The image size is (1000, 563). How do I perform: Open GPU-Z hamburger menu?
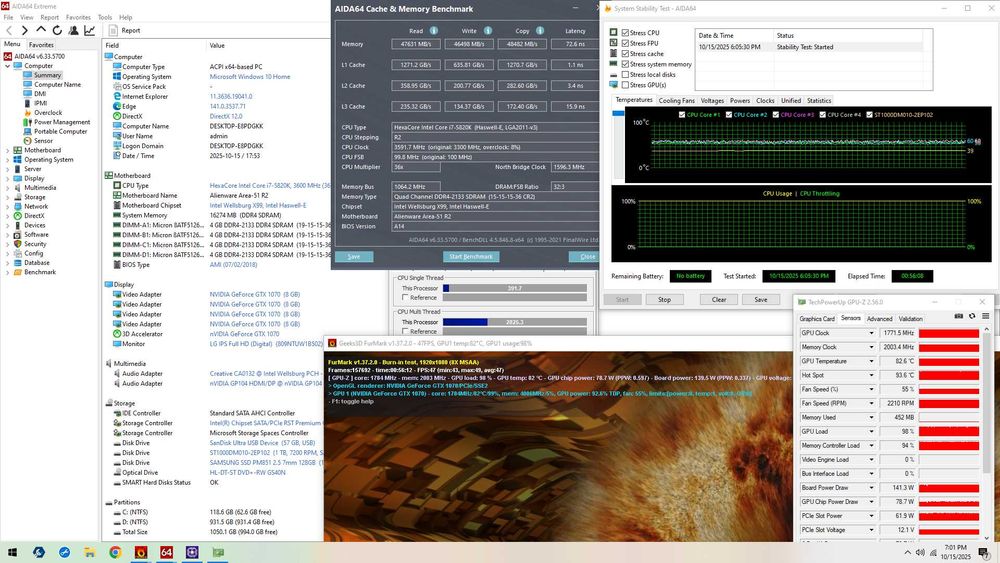pos(985,316)
